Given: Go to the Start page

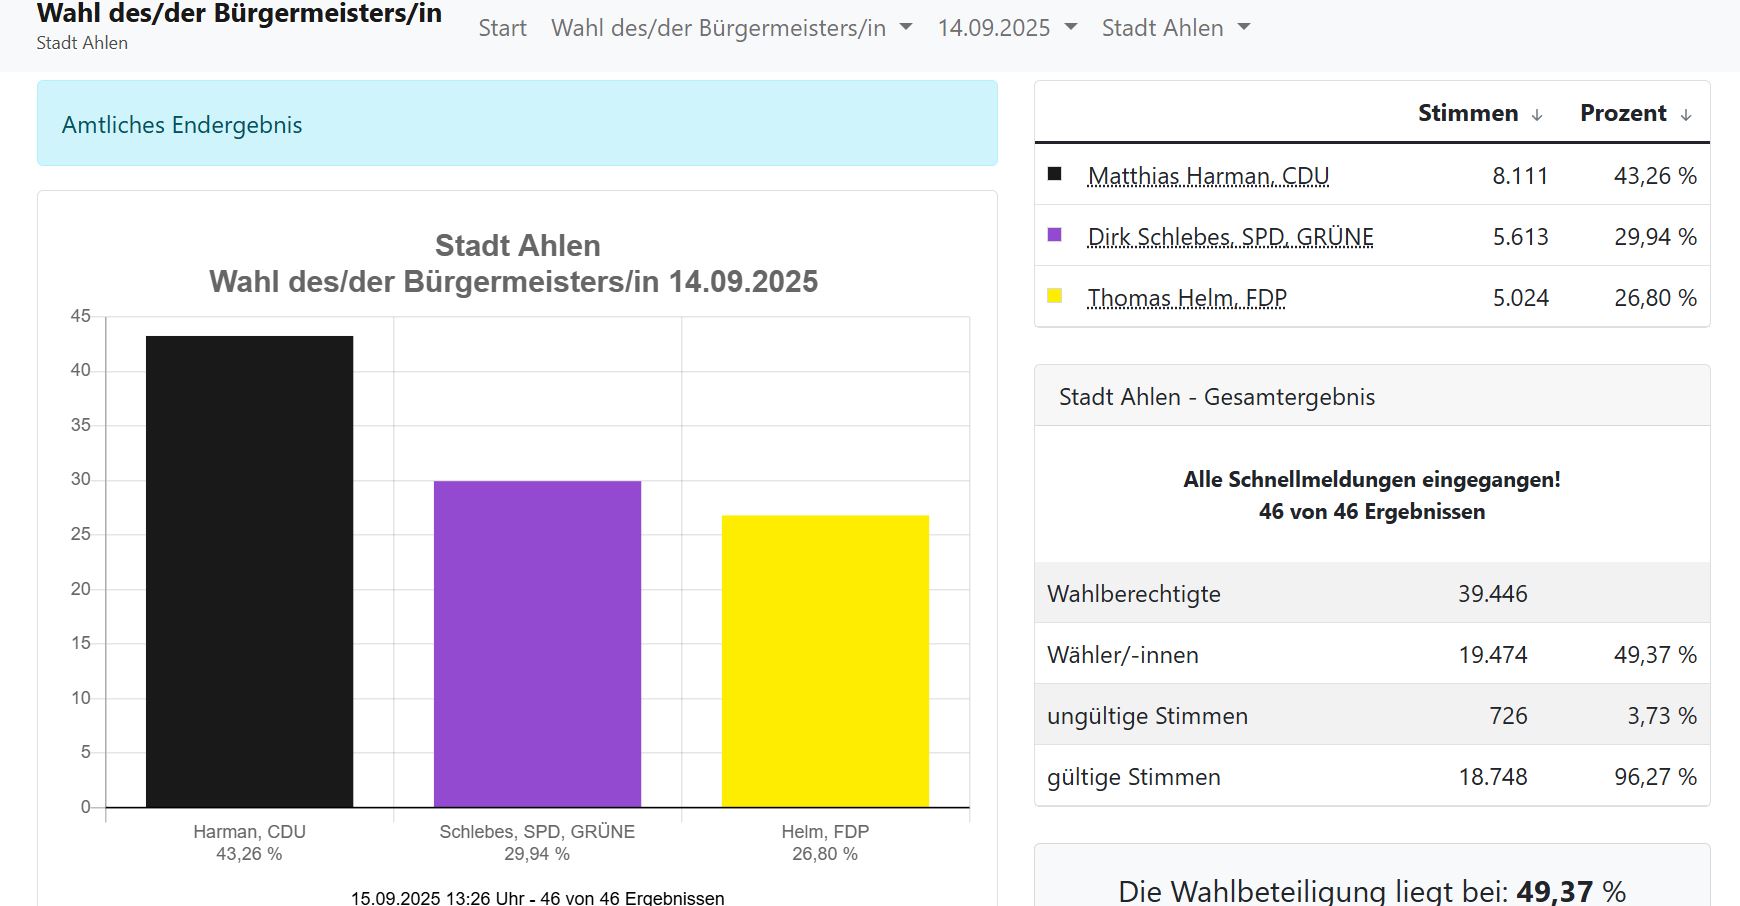Looking at the screenshot, I should (x=502, y=28).
